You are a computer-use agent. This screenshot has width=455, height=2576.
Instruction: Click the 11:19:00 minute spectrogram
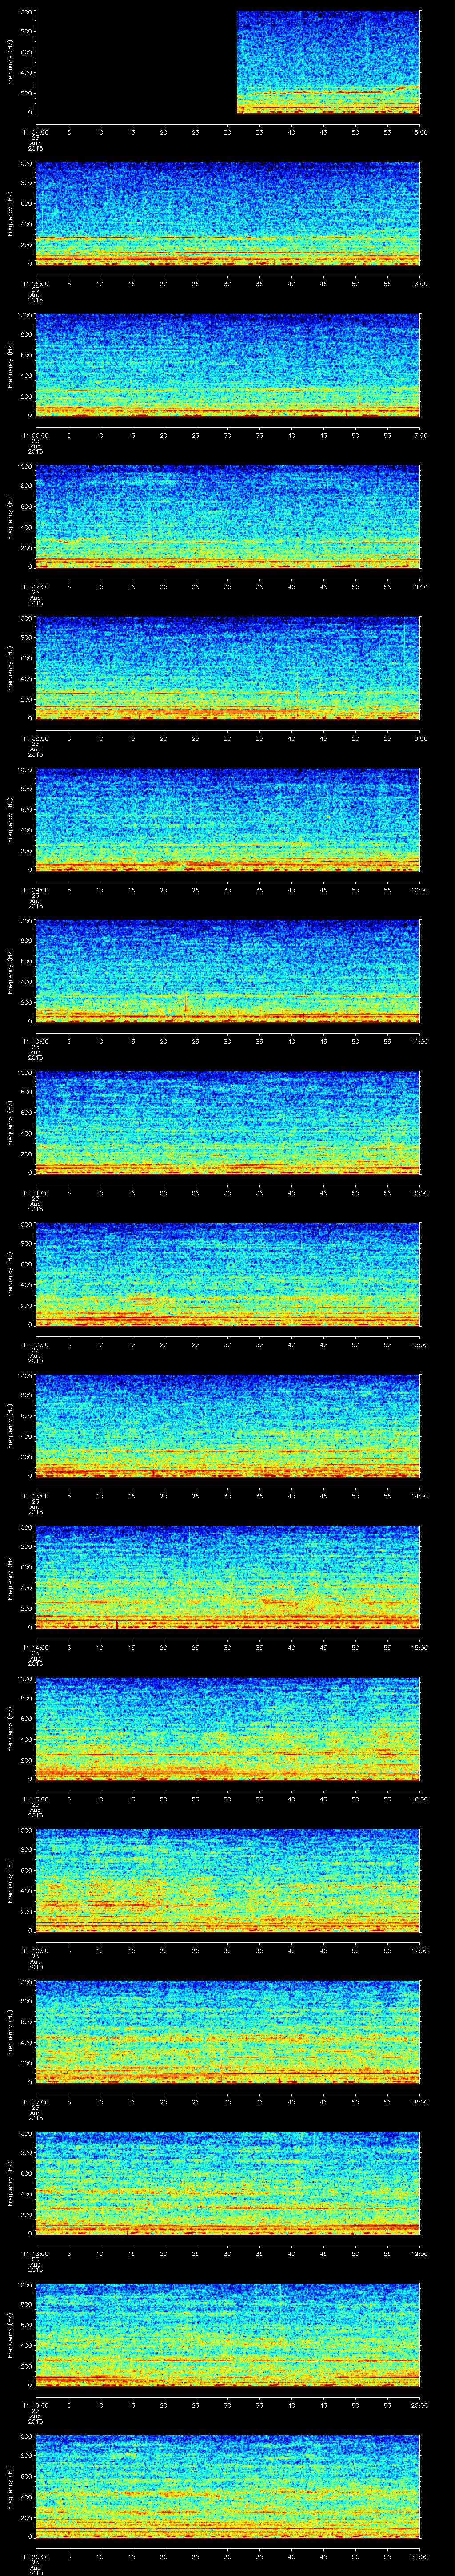tap(228, 2335)
